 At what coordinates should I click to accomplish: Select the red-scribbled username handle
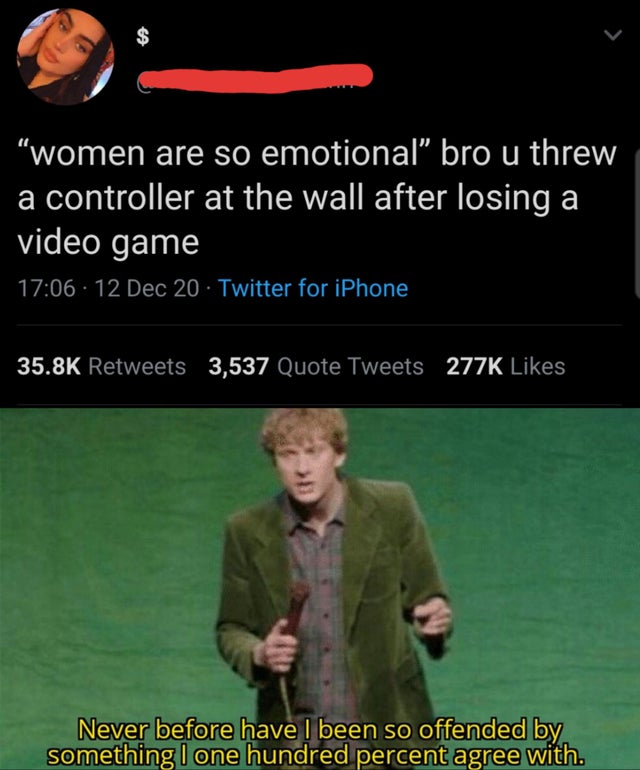point(254,78)
